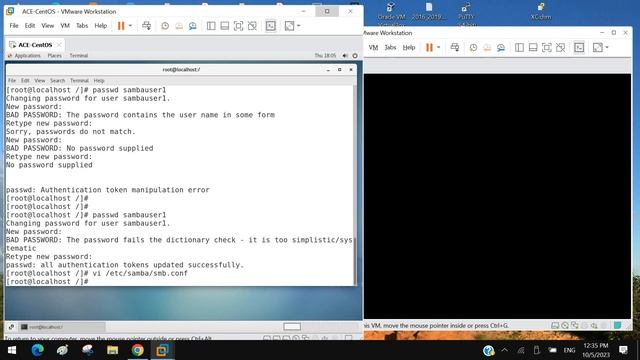The image size is (640, 360).
Task: Open terminal window's Help menu
Action: click(x=99, y=80)
